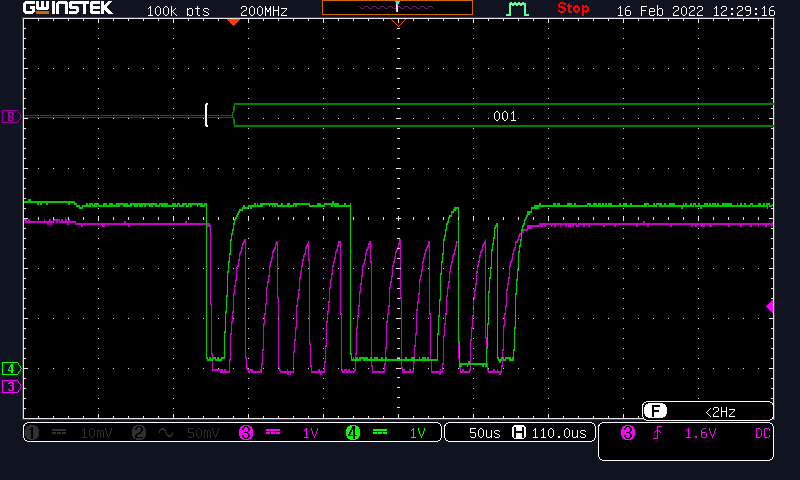Click the date and time readout
This screenshot has height=480, width=800.
[x=696, y=11]
